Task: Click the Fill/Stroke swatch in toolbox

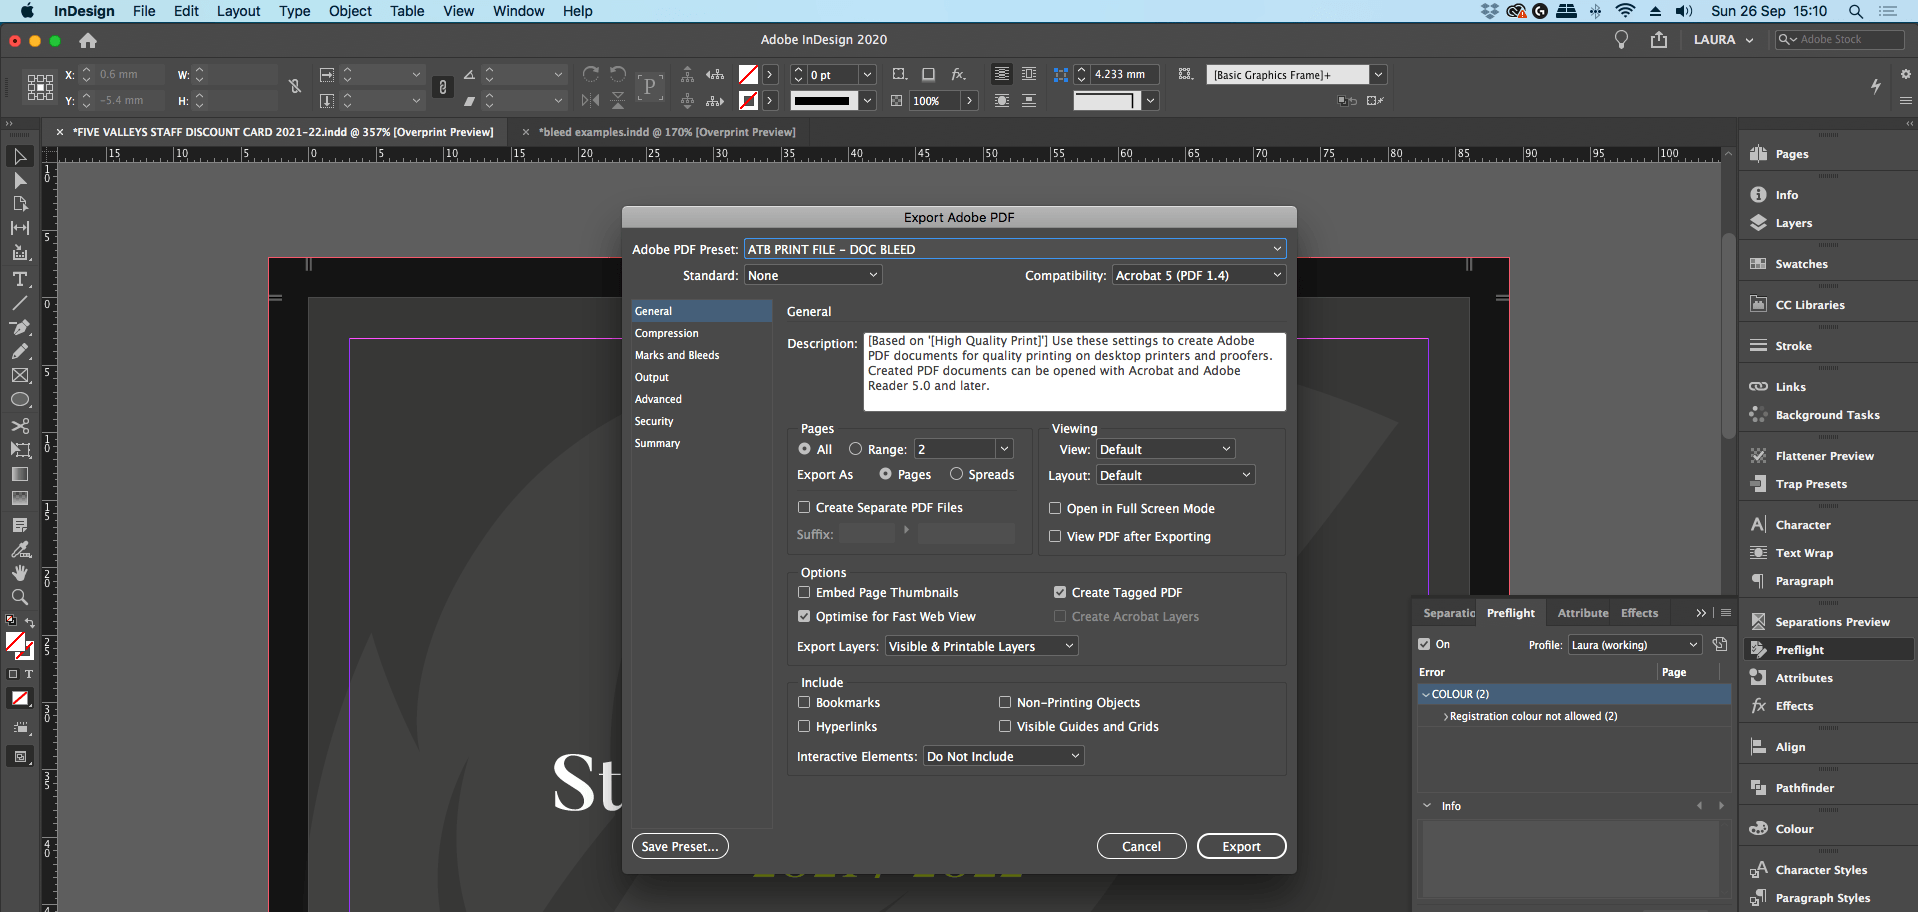Action: click(18, 645)
